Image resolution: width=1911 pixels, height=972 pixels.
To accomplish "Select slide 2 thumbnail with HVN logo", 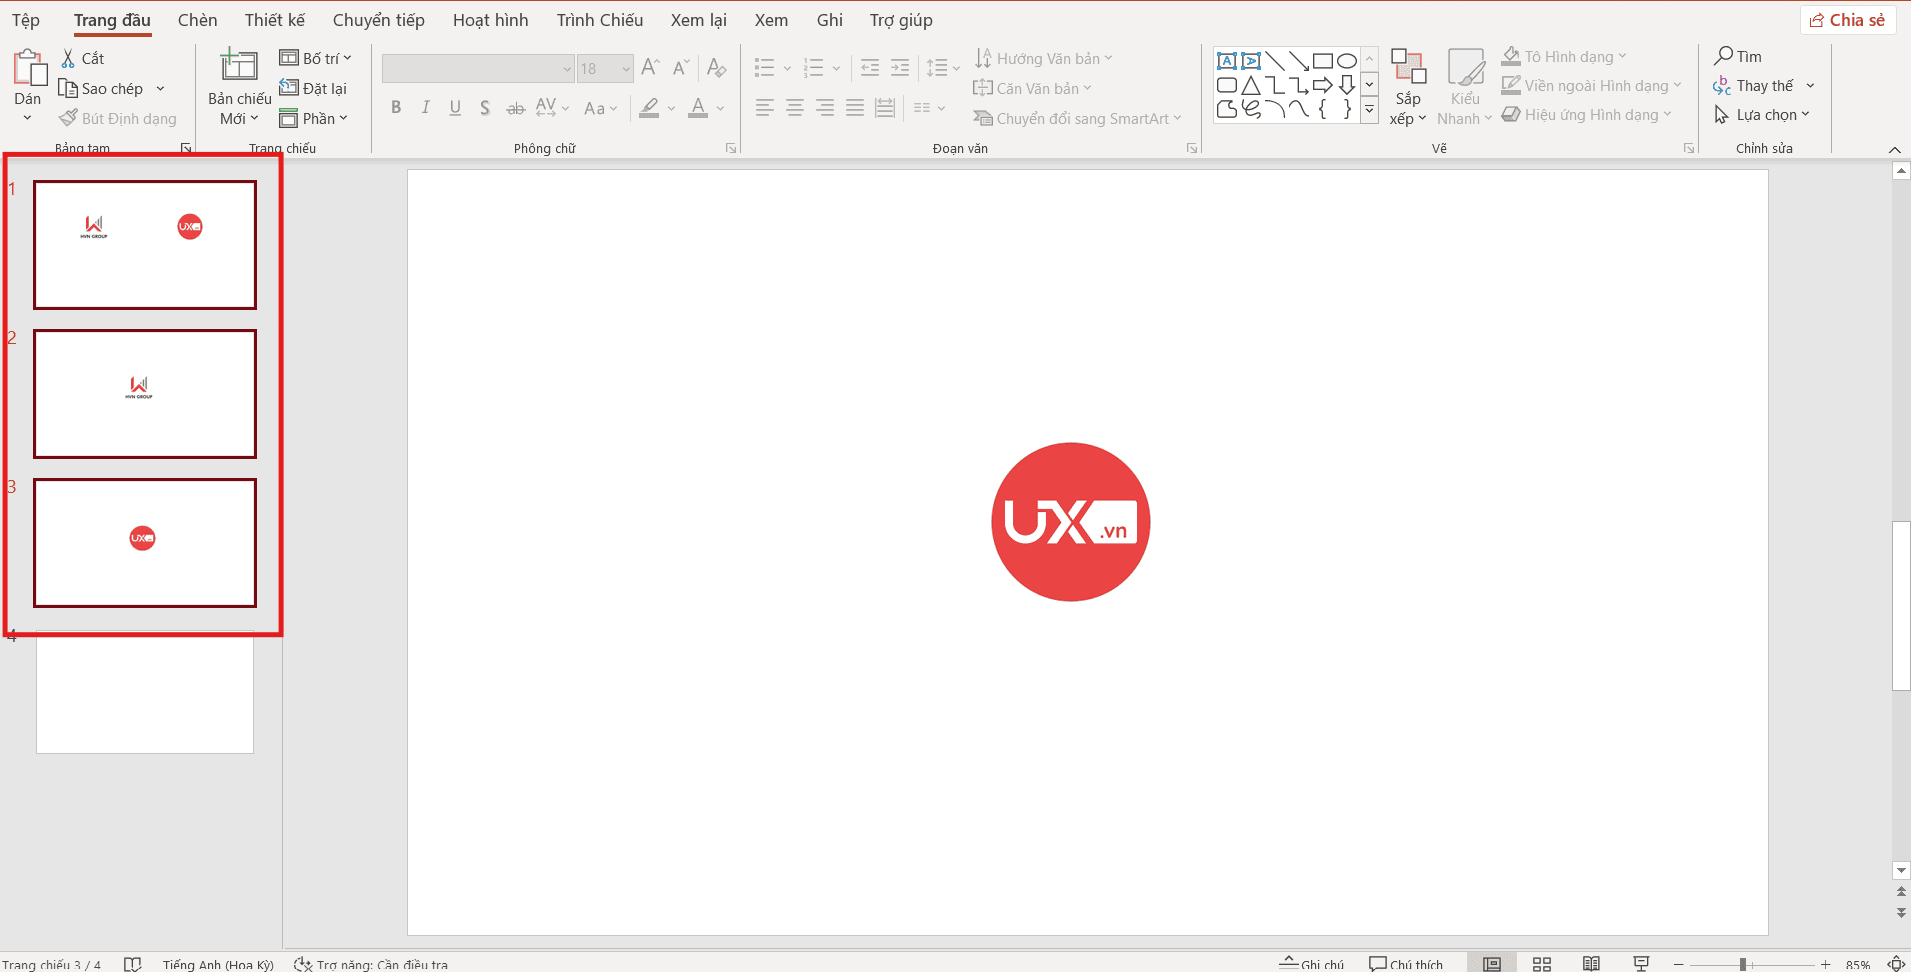I will coord(145,394).
